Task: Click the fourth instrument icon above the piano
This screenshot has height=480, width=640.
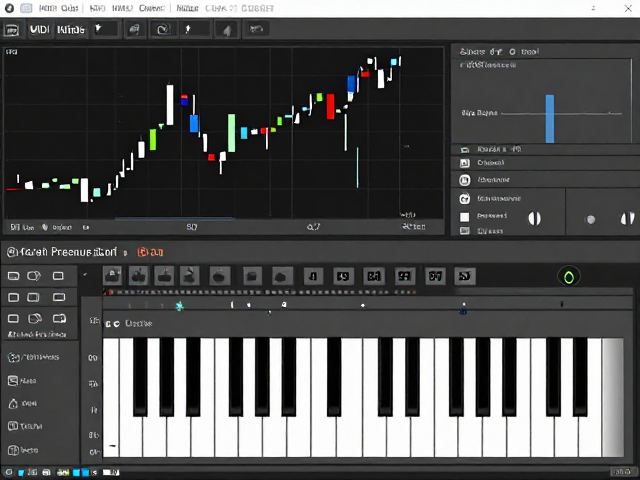Action: click(189, 276)
